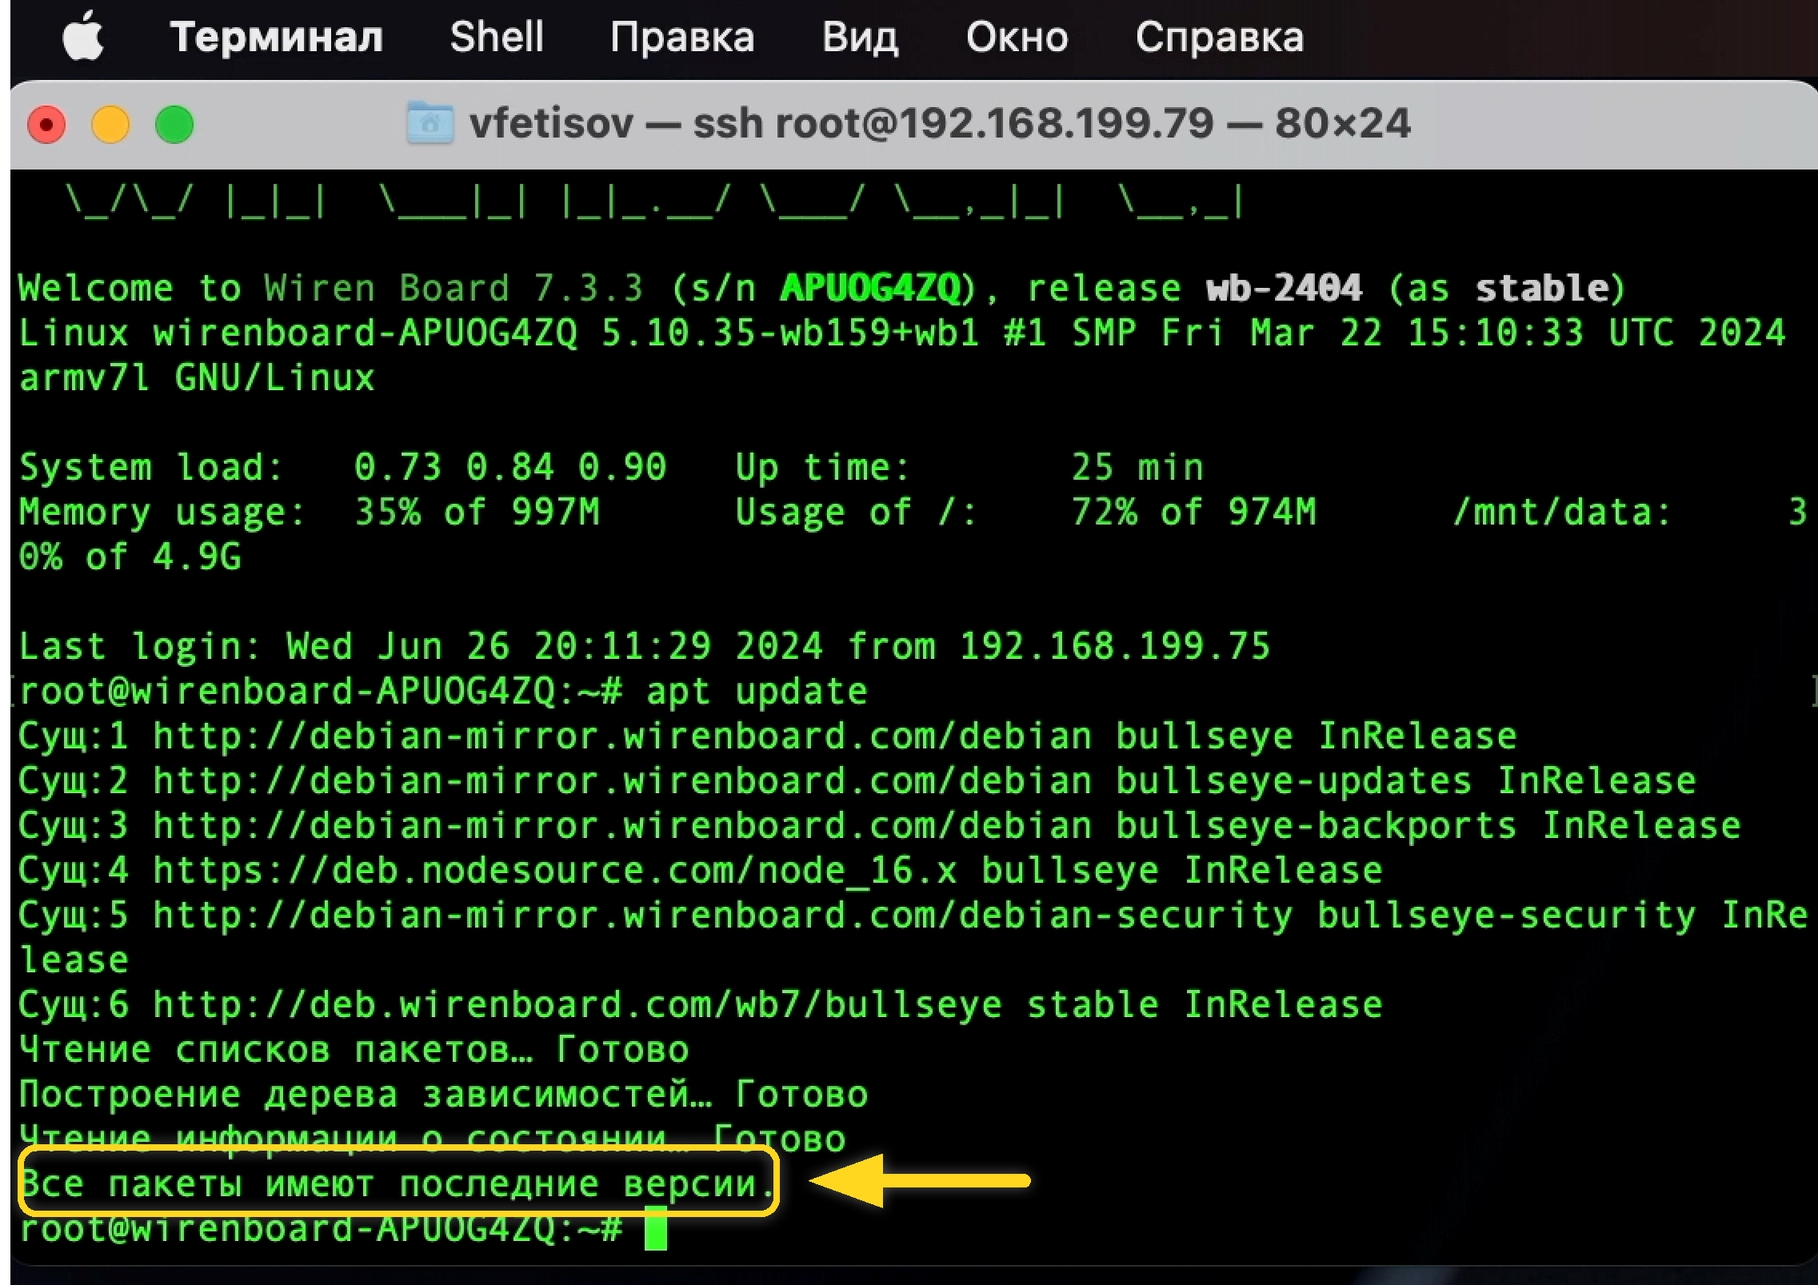Minimize the window using yellow button
The image size is (1818, 1285).
111,125
